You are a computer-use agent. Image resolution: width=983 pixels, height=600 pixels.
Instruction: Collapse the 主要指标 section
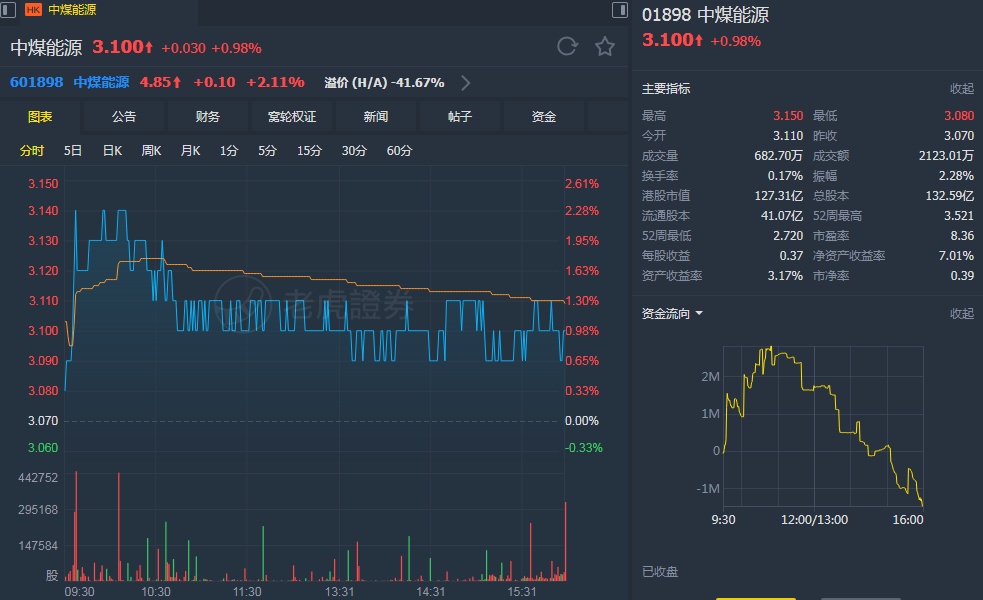click(962, 88)
